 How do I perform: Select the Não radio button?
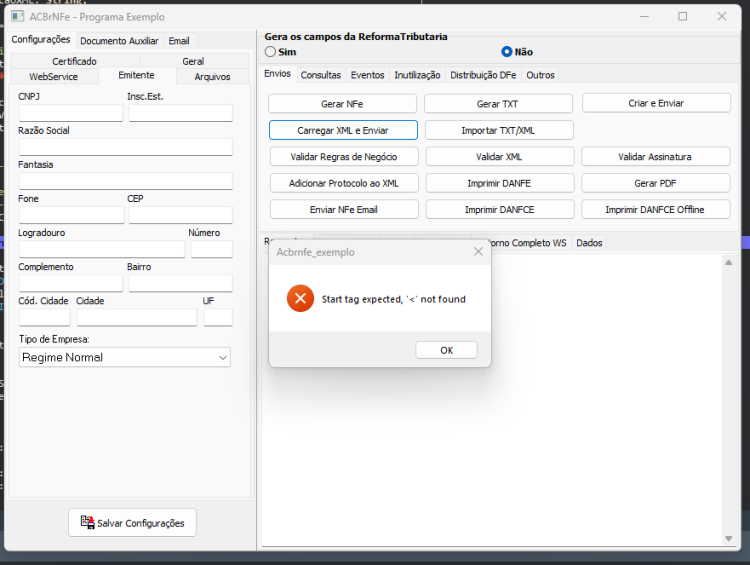pyautogui.click(x=507, y=52)
